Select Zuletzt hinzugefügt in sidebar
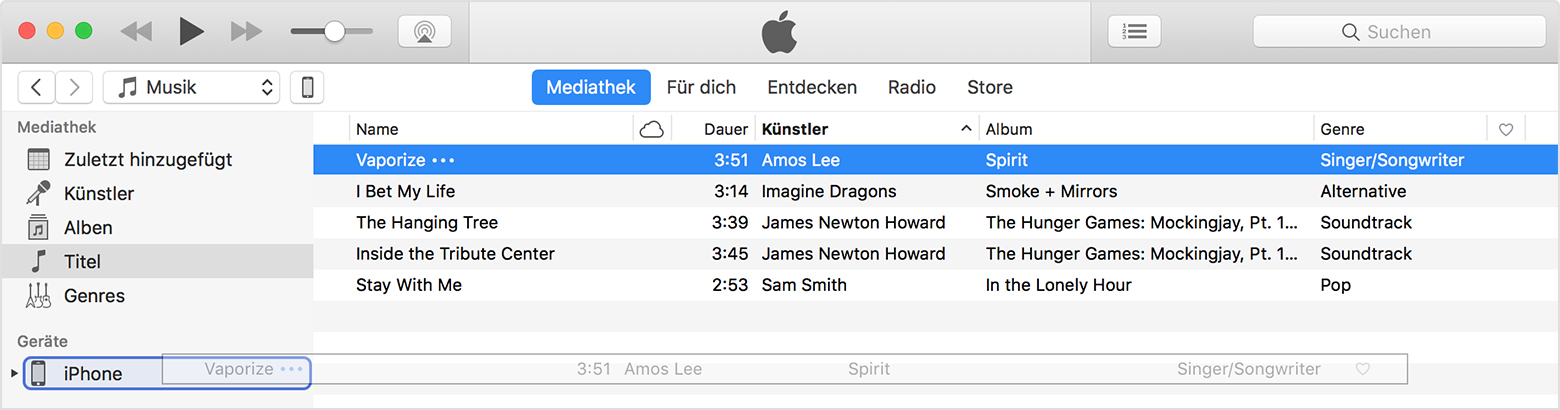Viewport: 1560px width, 410px height. pos(157,159)
